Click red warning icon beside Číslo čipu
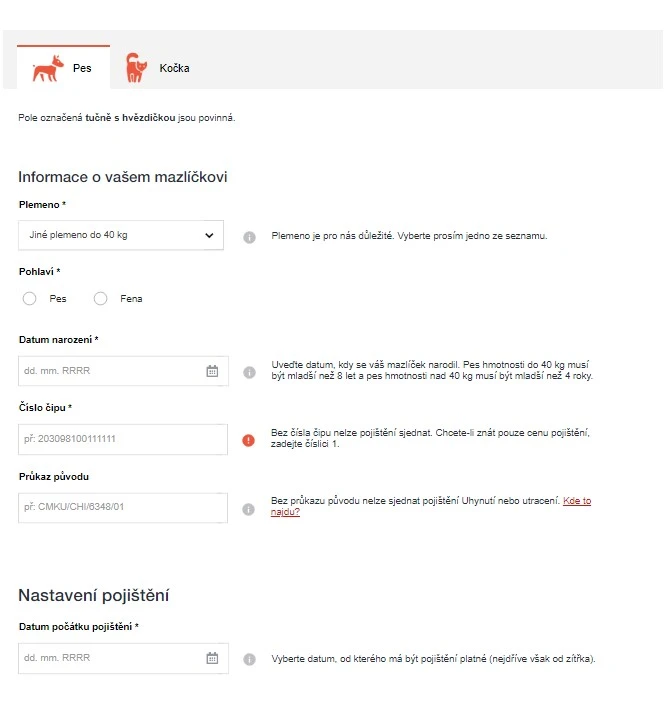Viewport: 669px width, 706px height. pyautogui.click(x=249, y=440)
